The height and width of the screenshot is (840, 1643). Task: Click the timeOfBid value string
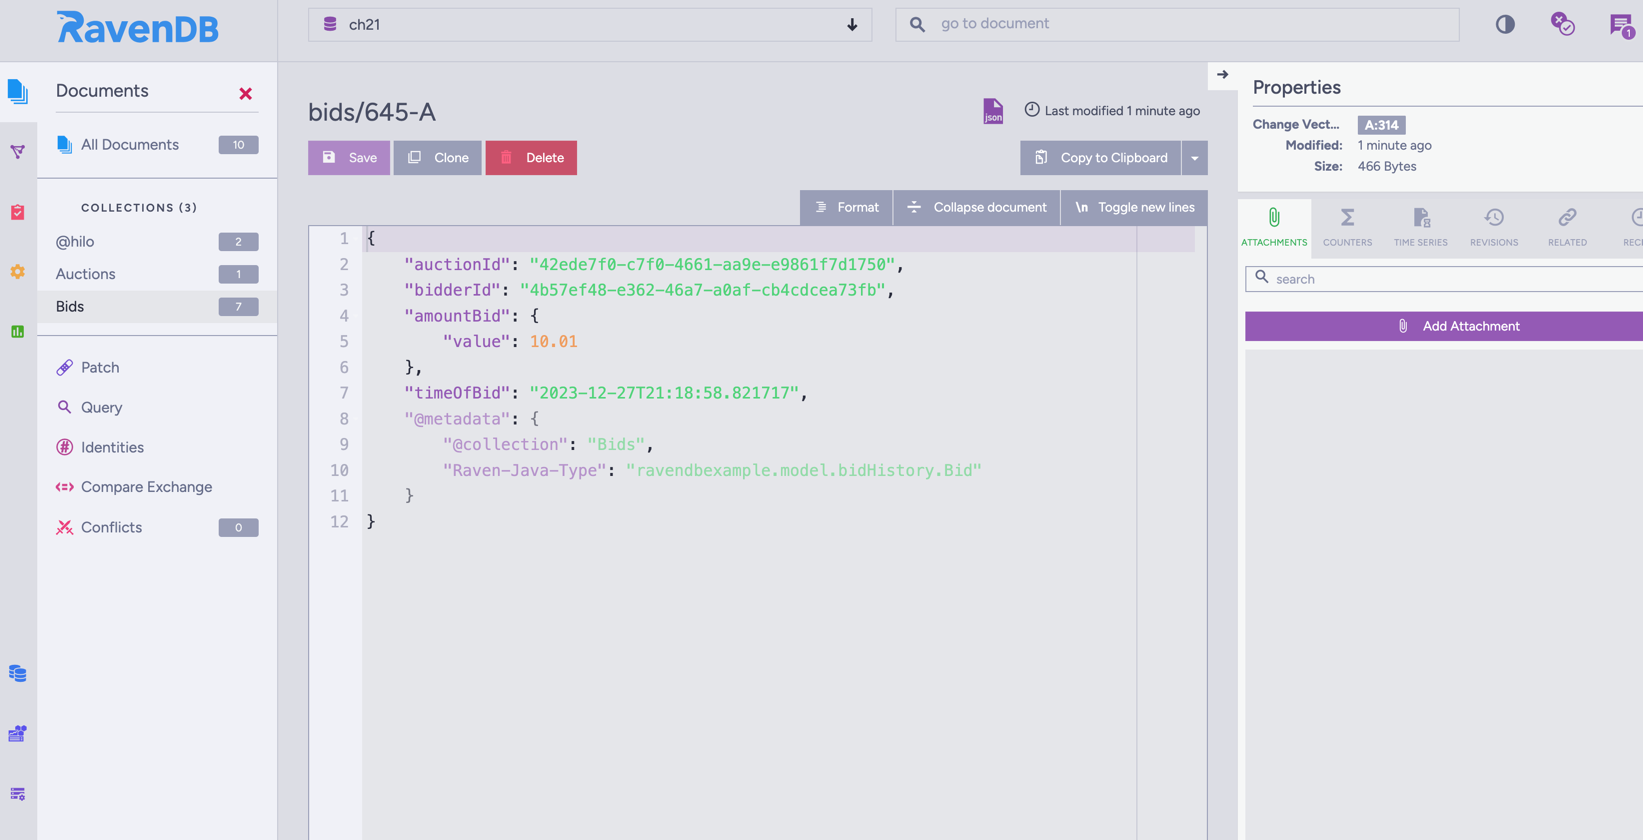(664, 393)
